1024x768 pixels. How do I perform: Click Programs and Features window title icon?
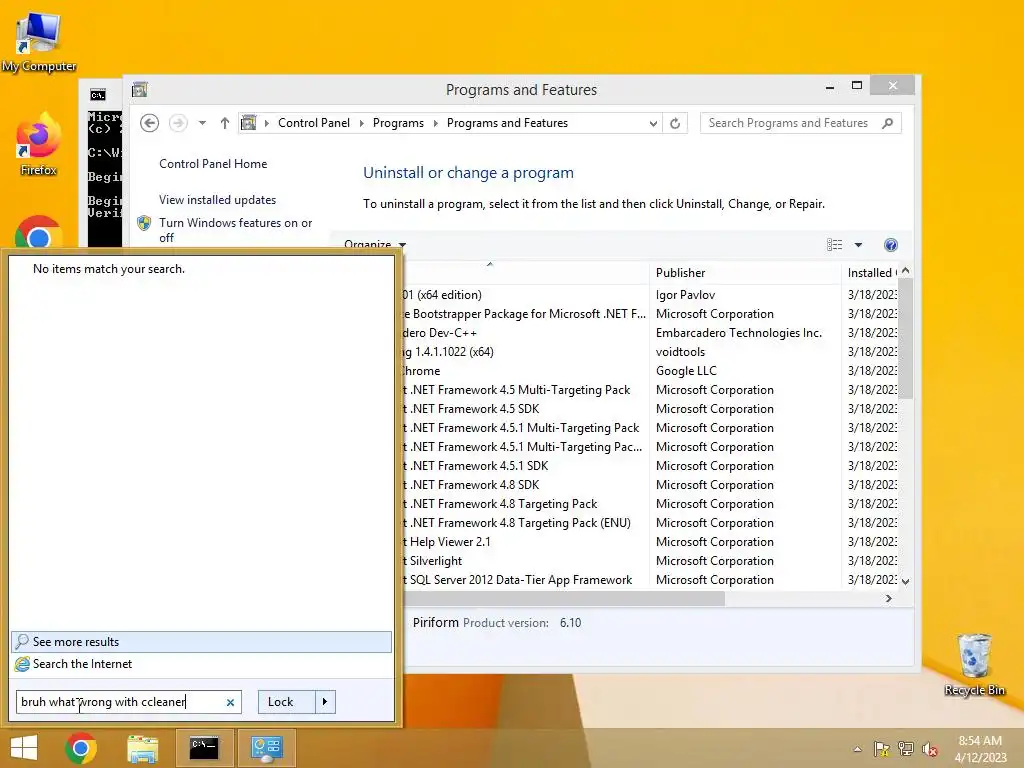(x=140, y=89)
